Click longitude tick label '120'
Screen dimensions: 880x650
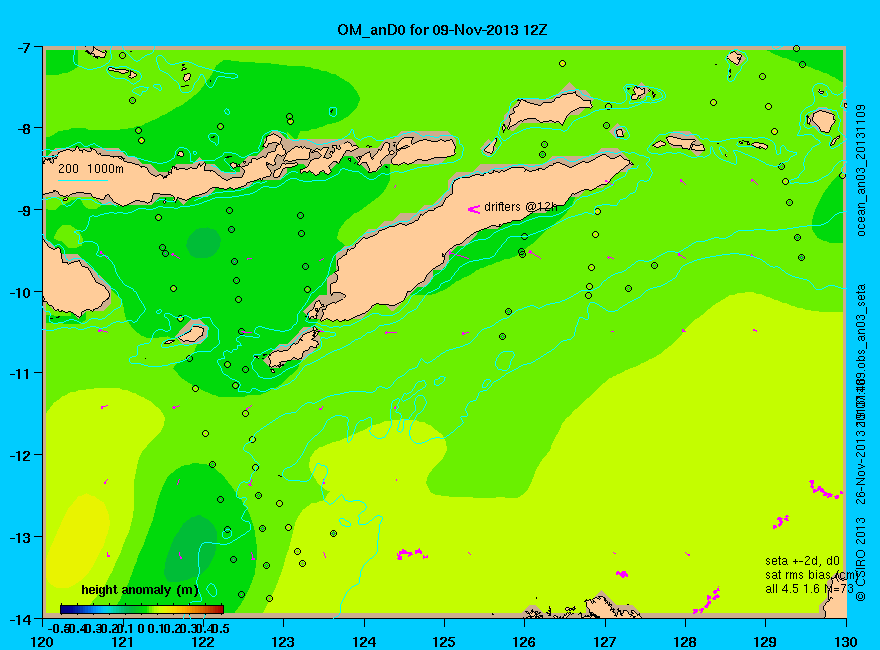[43, 642]
